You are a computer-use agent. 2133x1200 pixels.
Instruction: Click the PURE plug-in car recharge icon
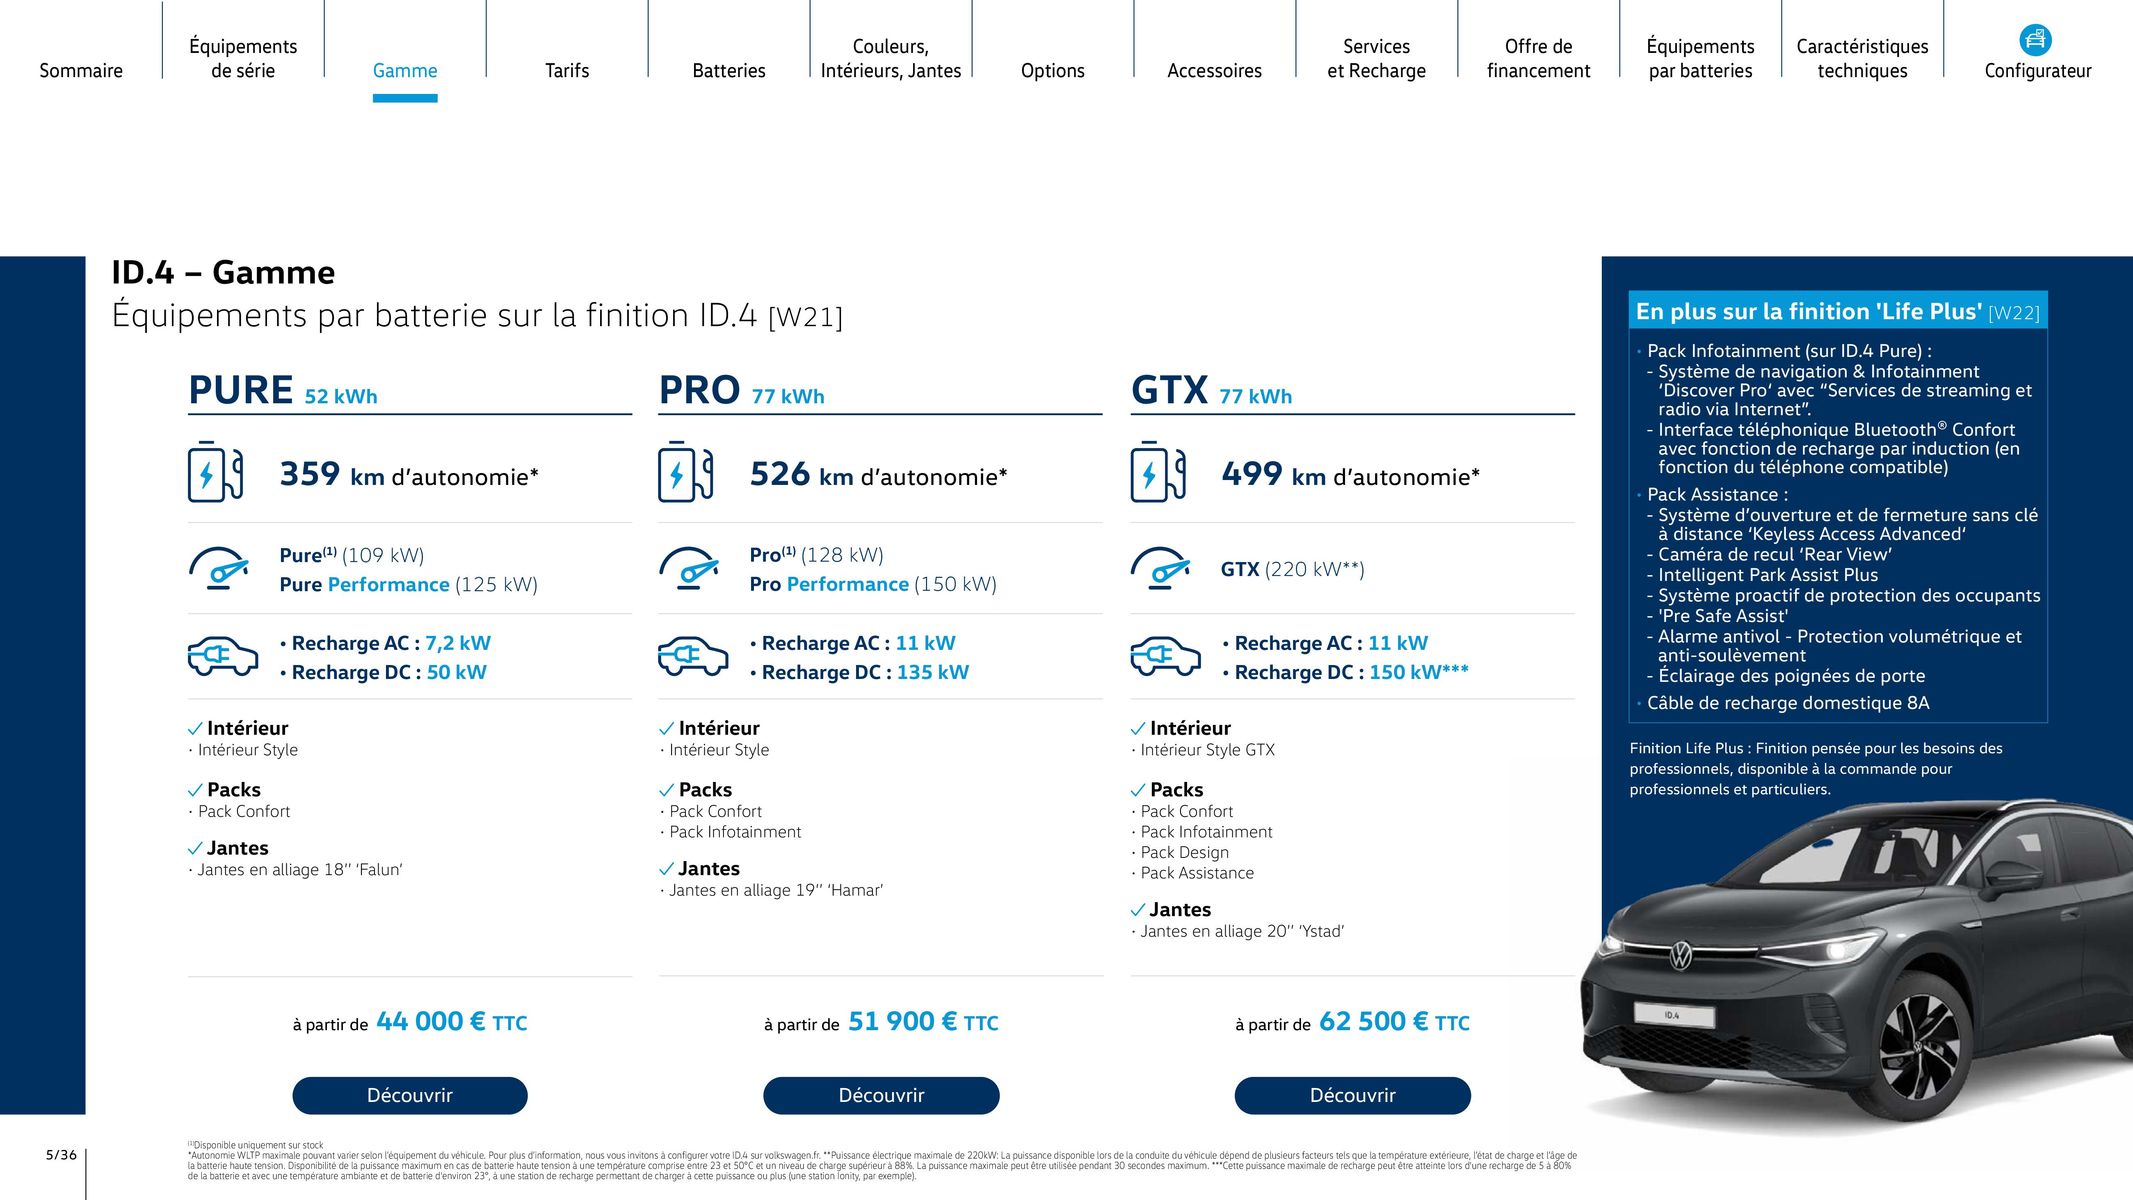222,656
